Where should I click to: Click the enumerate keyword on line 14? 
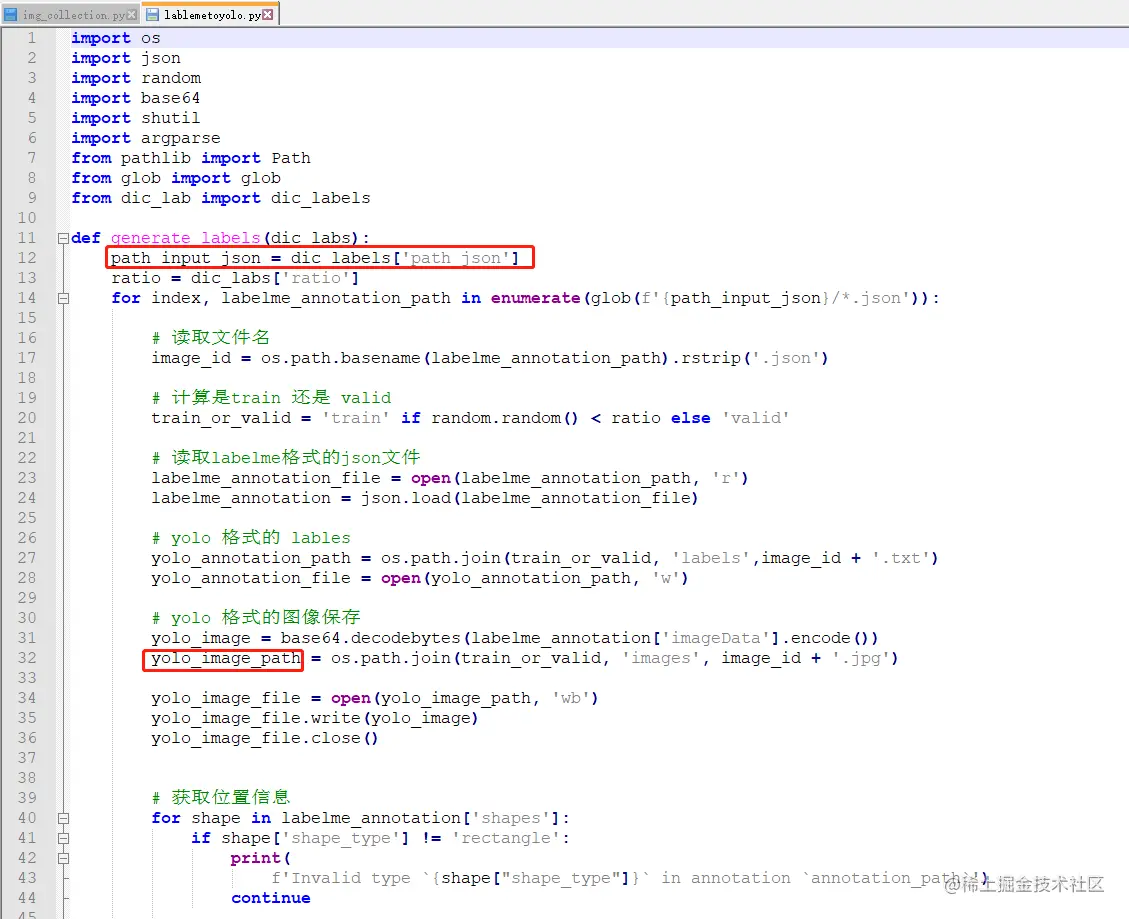coord(536,298)
